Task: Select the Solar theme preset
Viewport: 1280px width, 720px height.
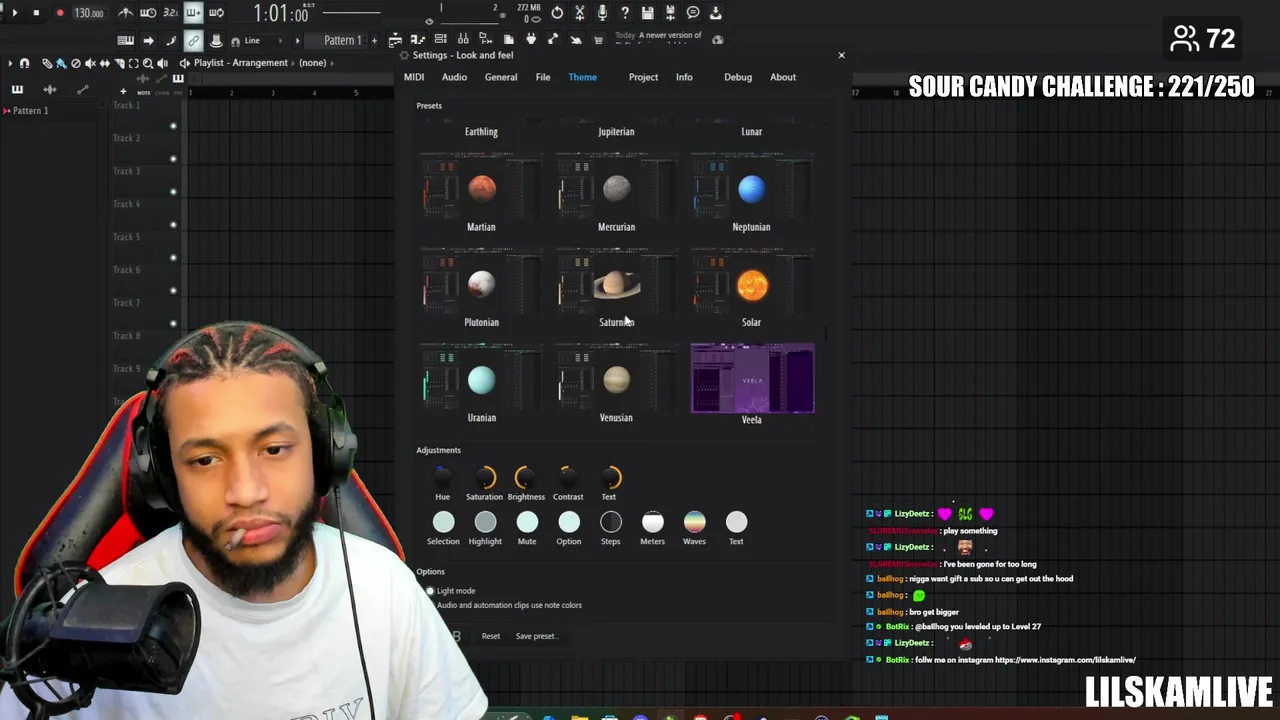Action: pos(751,290)
